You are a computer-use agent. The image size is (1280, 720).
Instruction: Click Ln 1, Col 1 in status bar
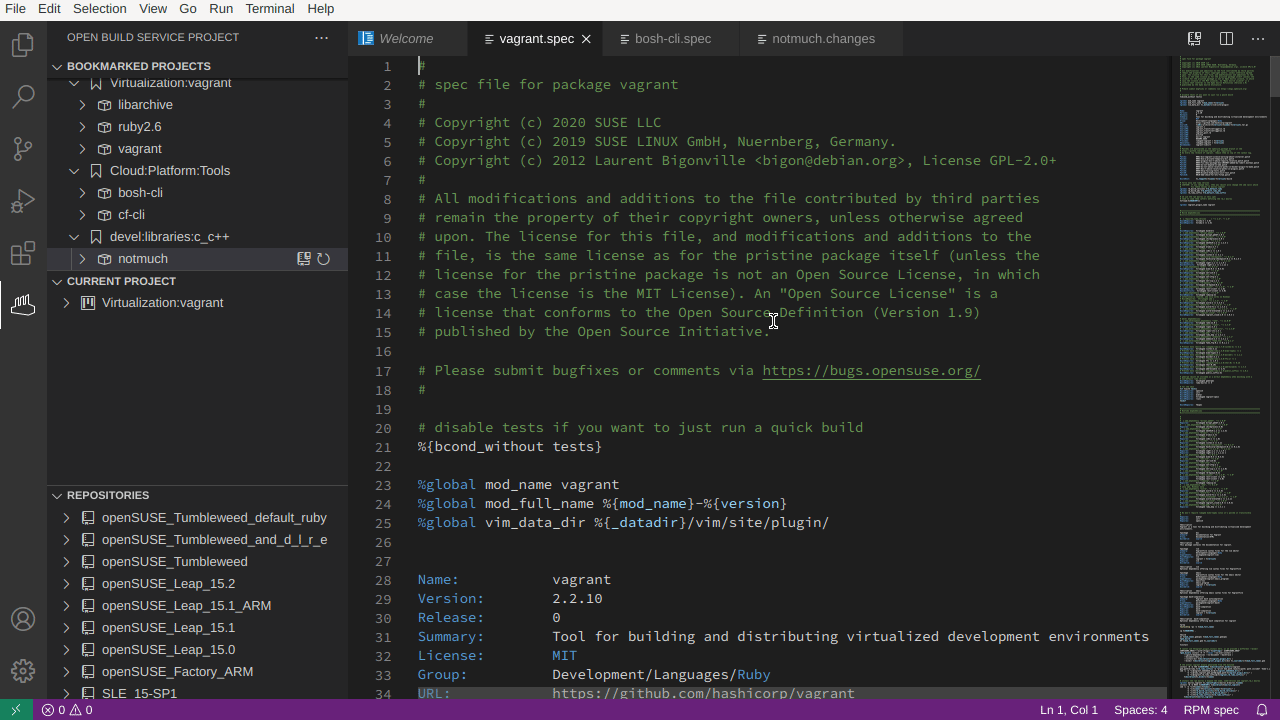1069,710
